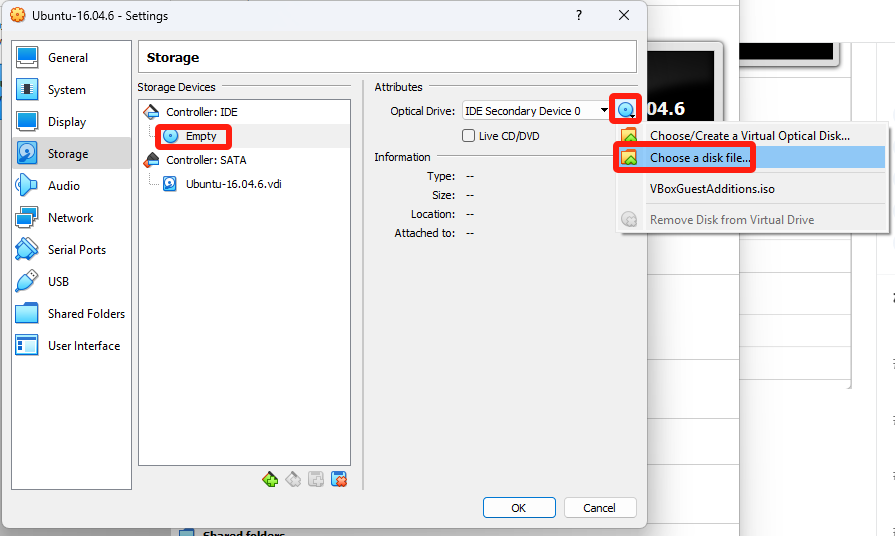The width and height of the screenshot is (895, 536).
Task: Click the remove attachment icon
Action: tap(339, 479)
